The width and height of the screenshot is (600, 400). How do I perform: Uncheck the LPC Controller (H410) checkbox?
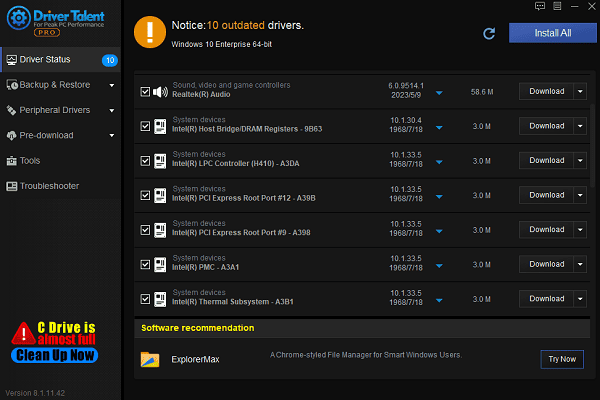(x=145, y=161)
